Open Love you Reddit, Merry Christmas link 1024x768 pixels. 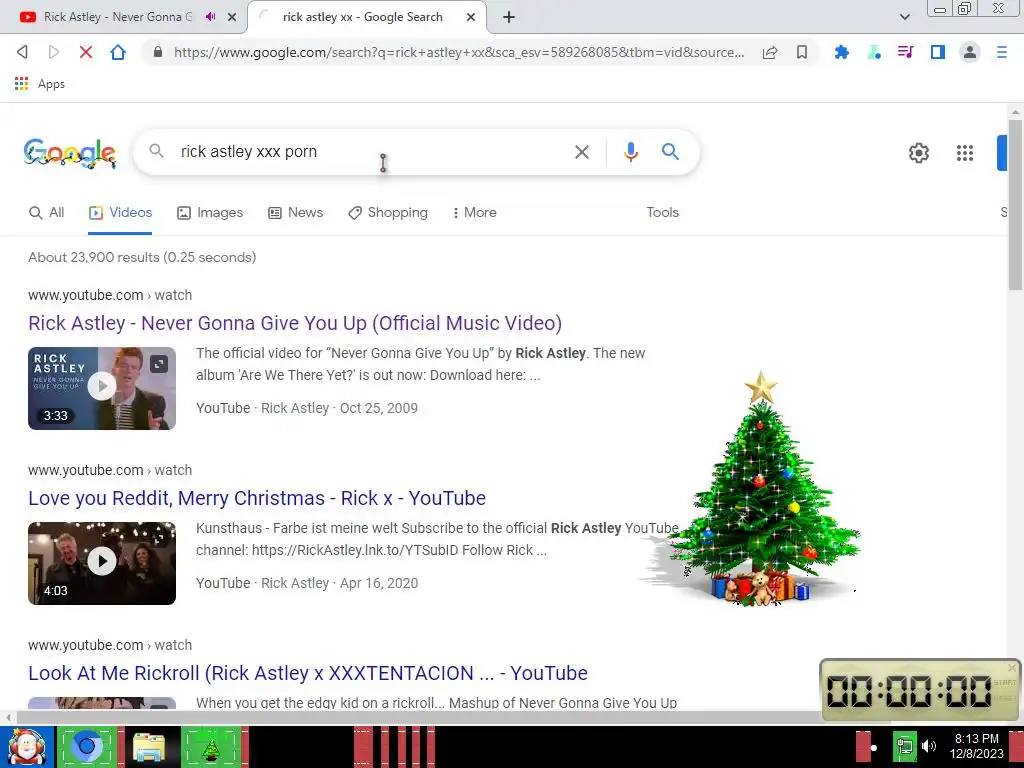(x=257, y=498)
